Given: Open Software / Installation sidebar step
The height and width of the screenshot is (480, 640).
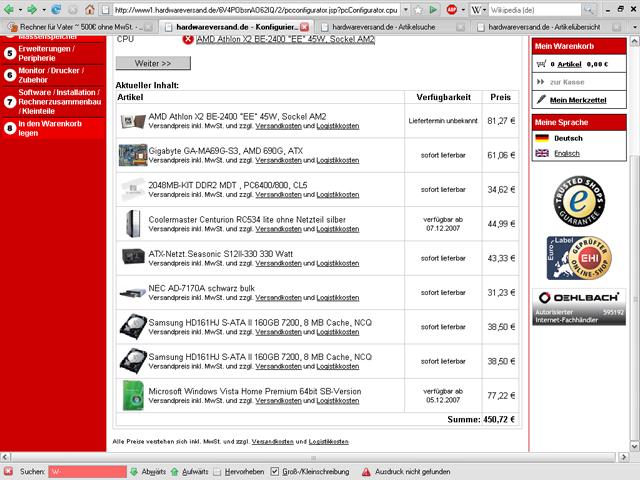Looking at the screenshot, I should click(59, 102).
